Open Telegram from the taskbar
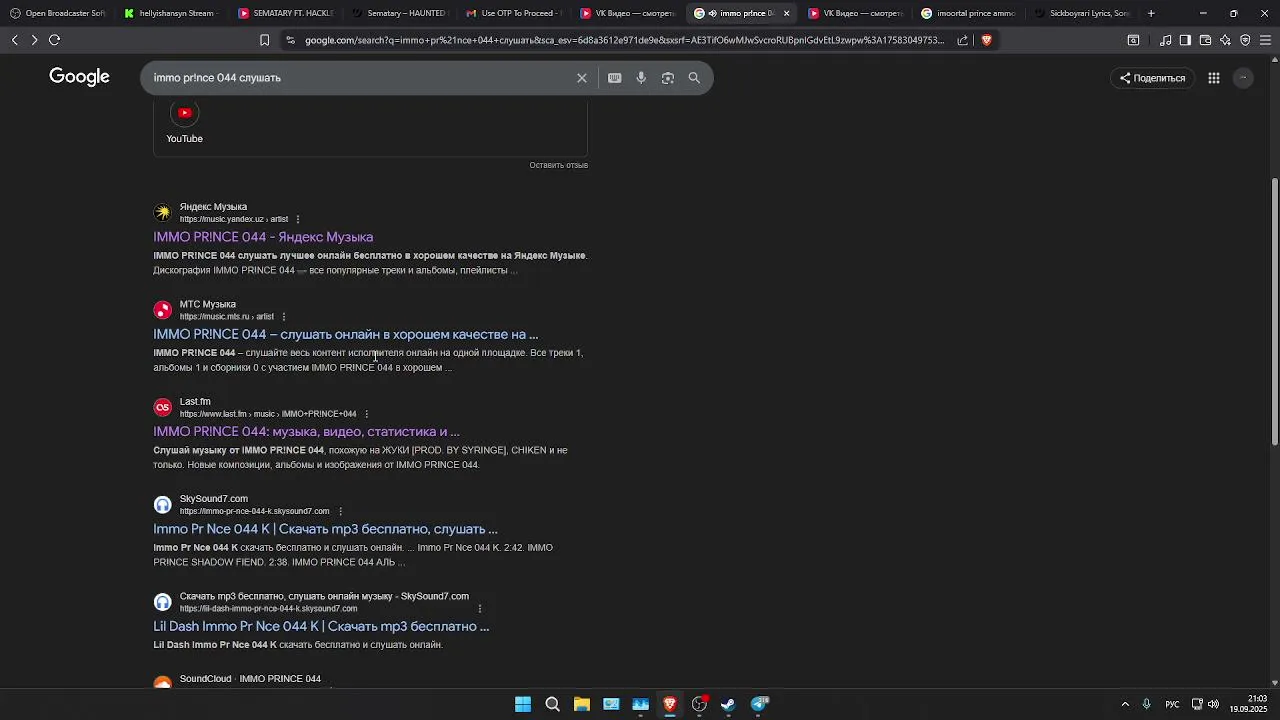The height and width of the screenshot is (720, 1280). click(759, 704)
